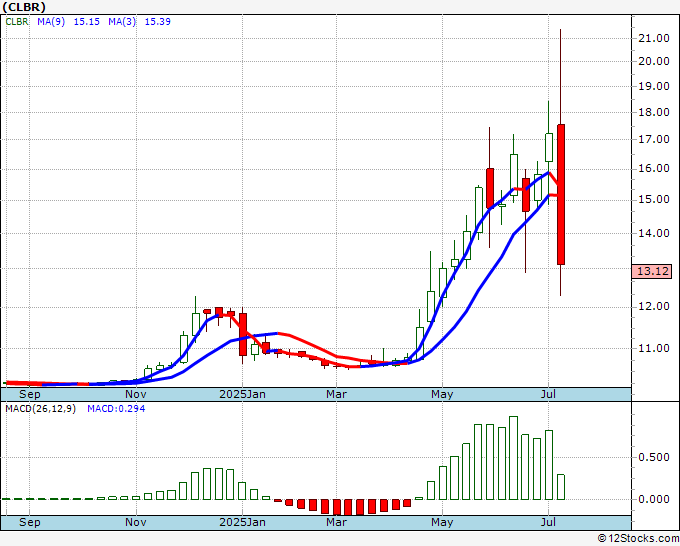Viewport: 680px width, 546px height.
Task: Select Mar on the MACD panel date axis
Action: (337, 522)
